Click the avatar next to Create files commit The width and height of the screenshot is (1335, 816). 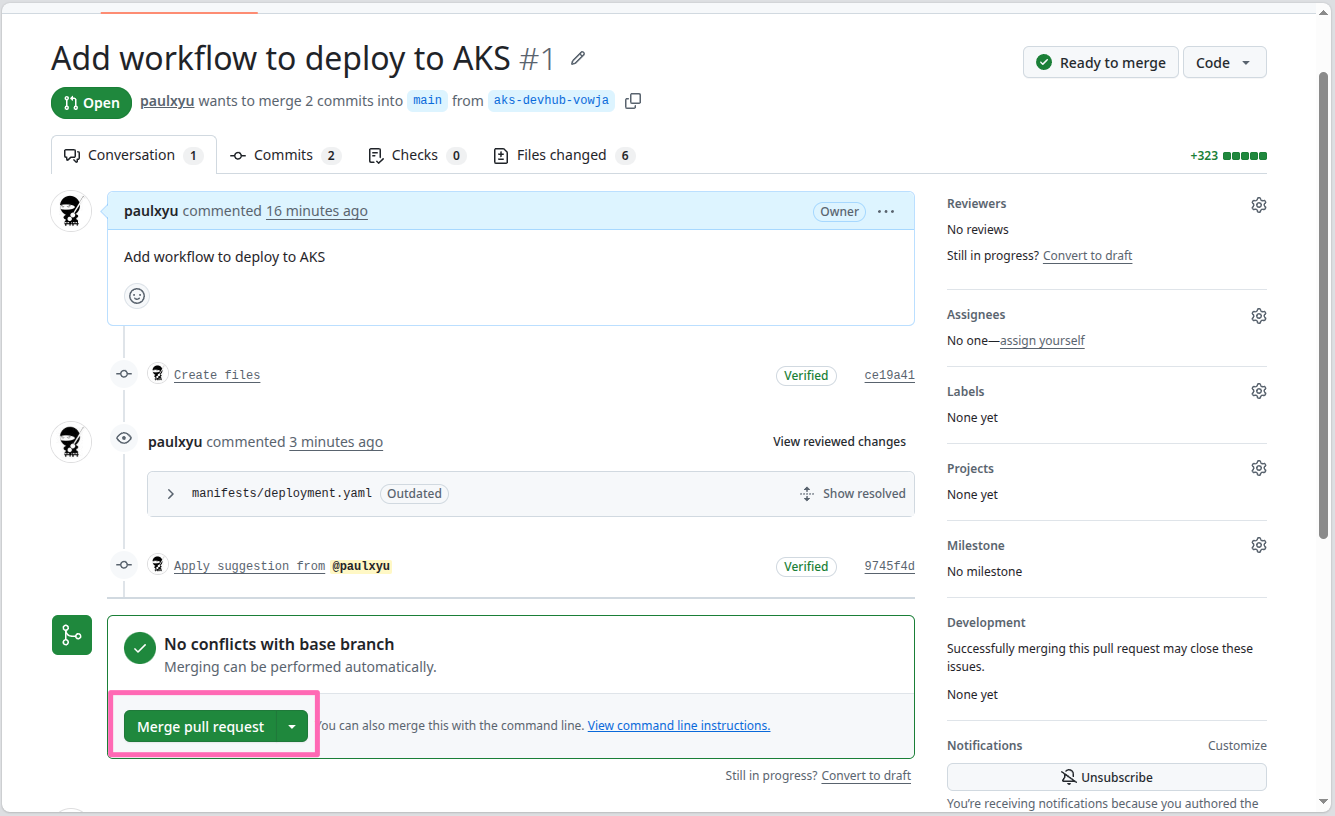[x=158, y=374]
